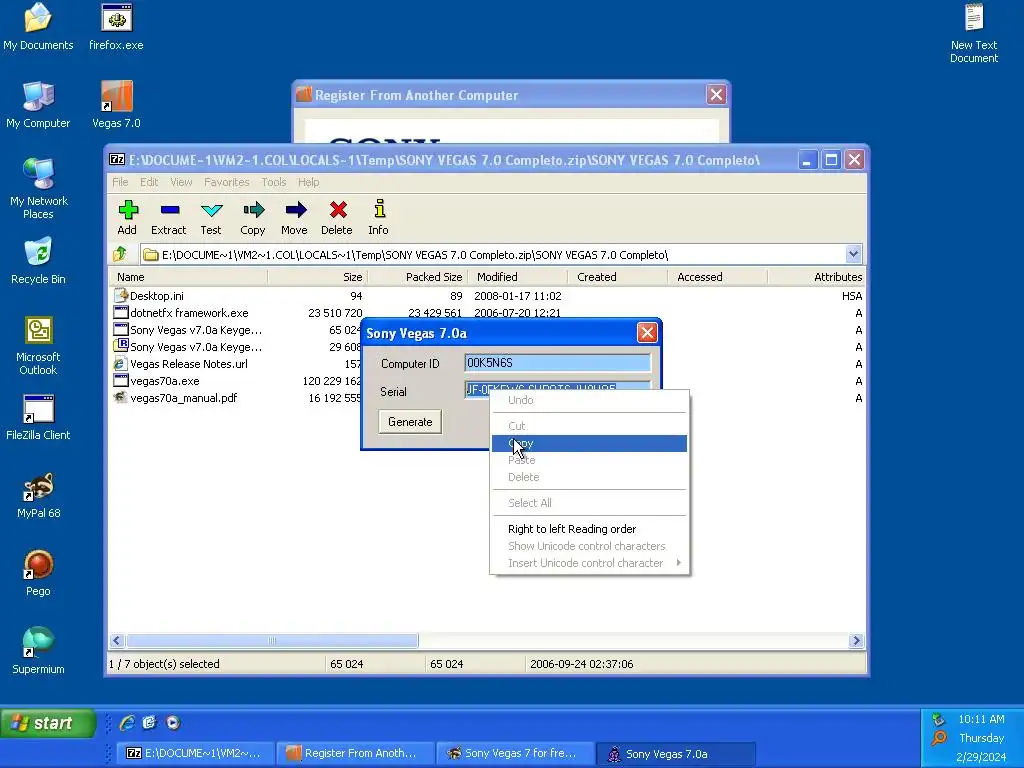1024x768 pixels.
Task: Open the File menu in 7-Zip
Action: [120, 182]
